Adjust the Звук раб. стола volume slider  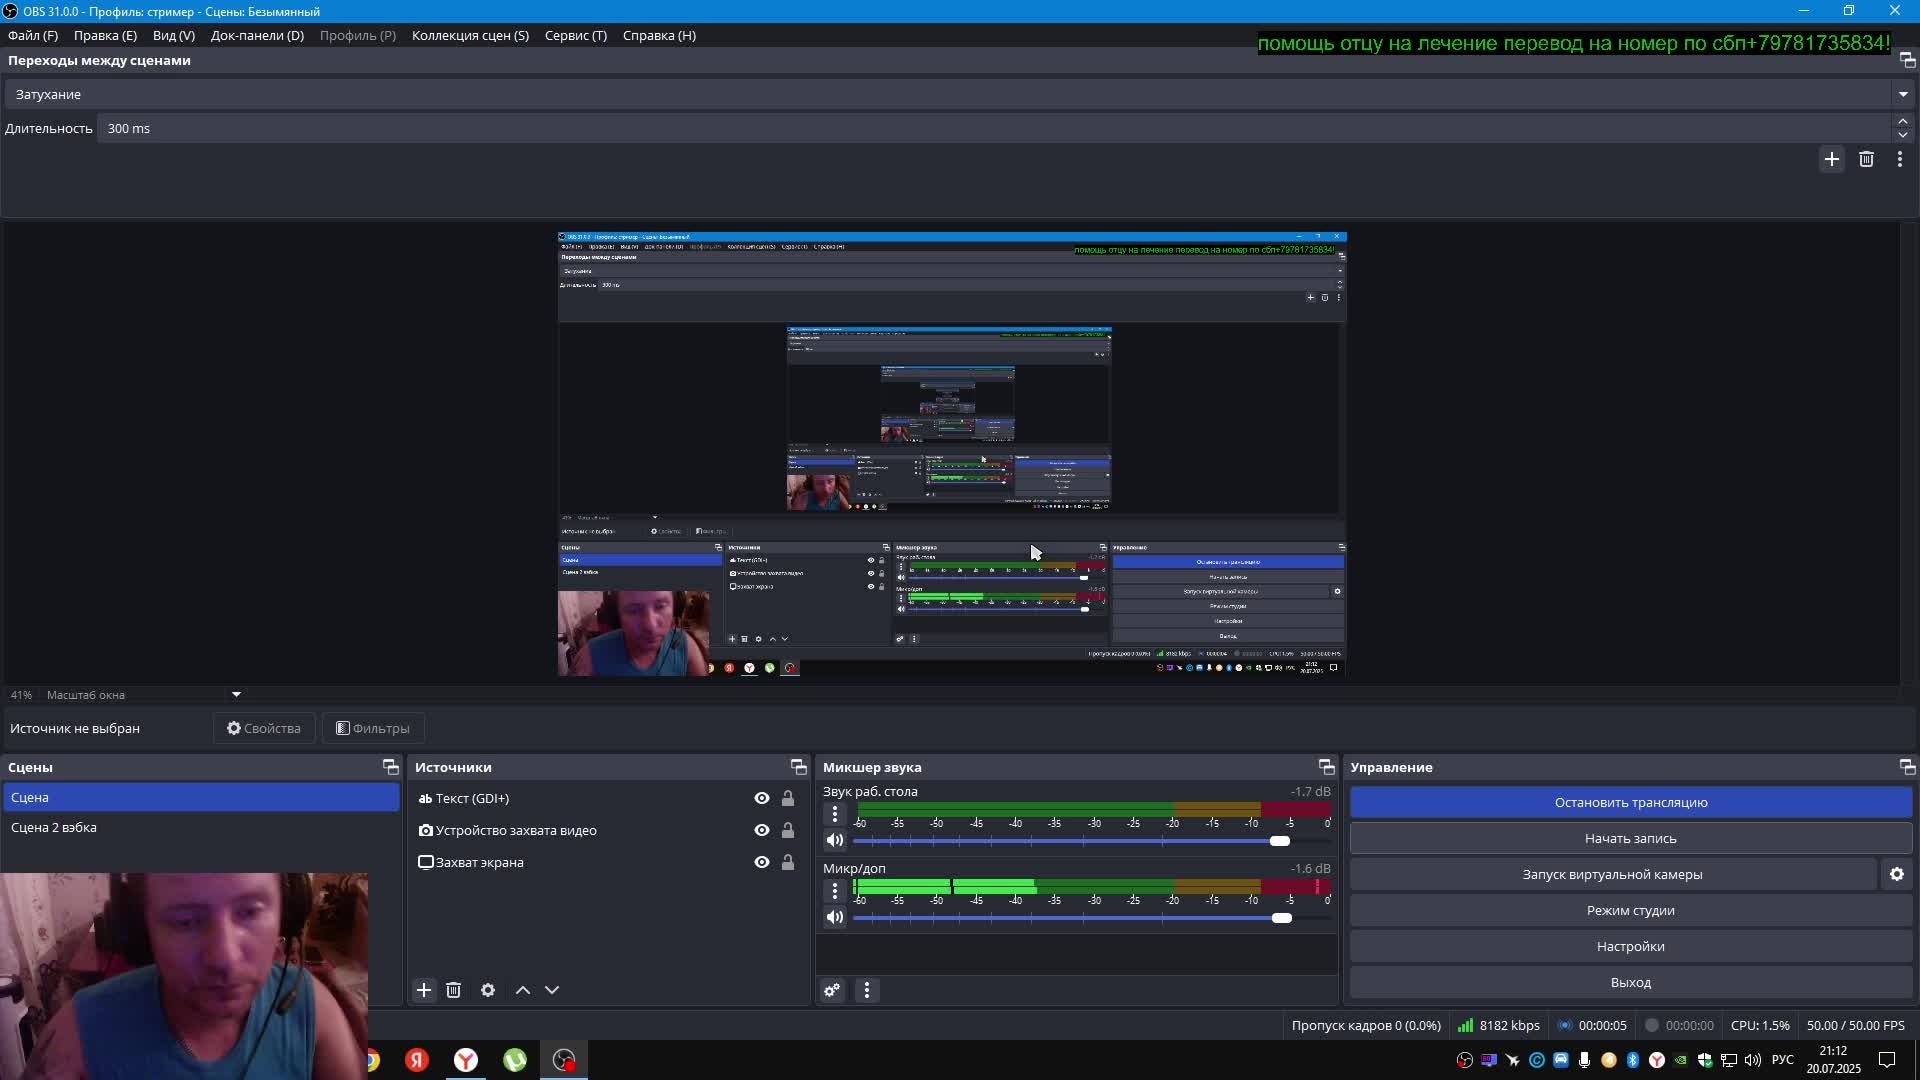click(x=1279, y=841)
